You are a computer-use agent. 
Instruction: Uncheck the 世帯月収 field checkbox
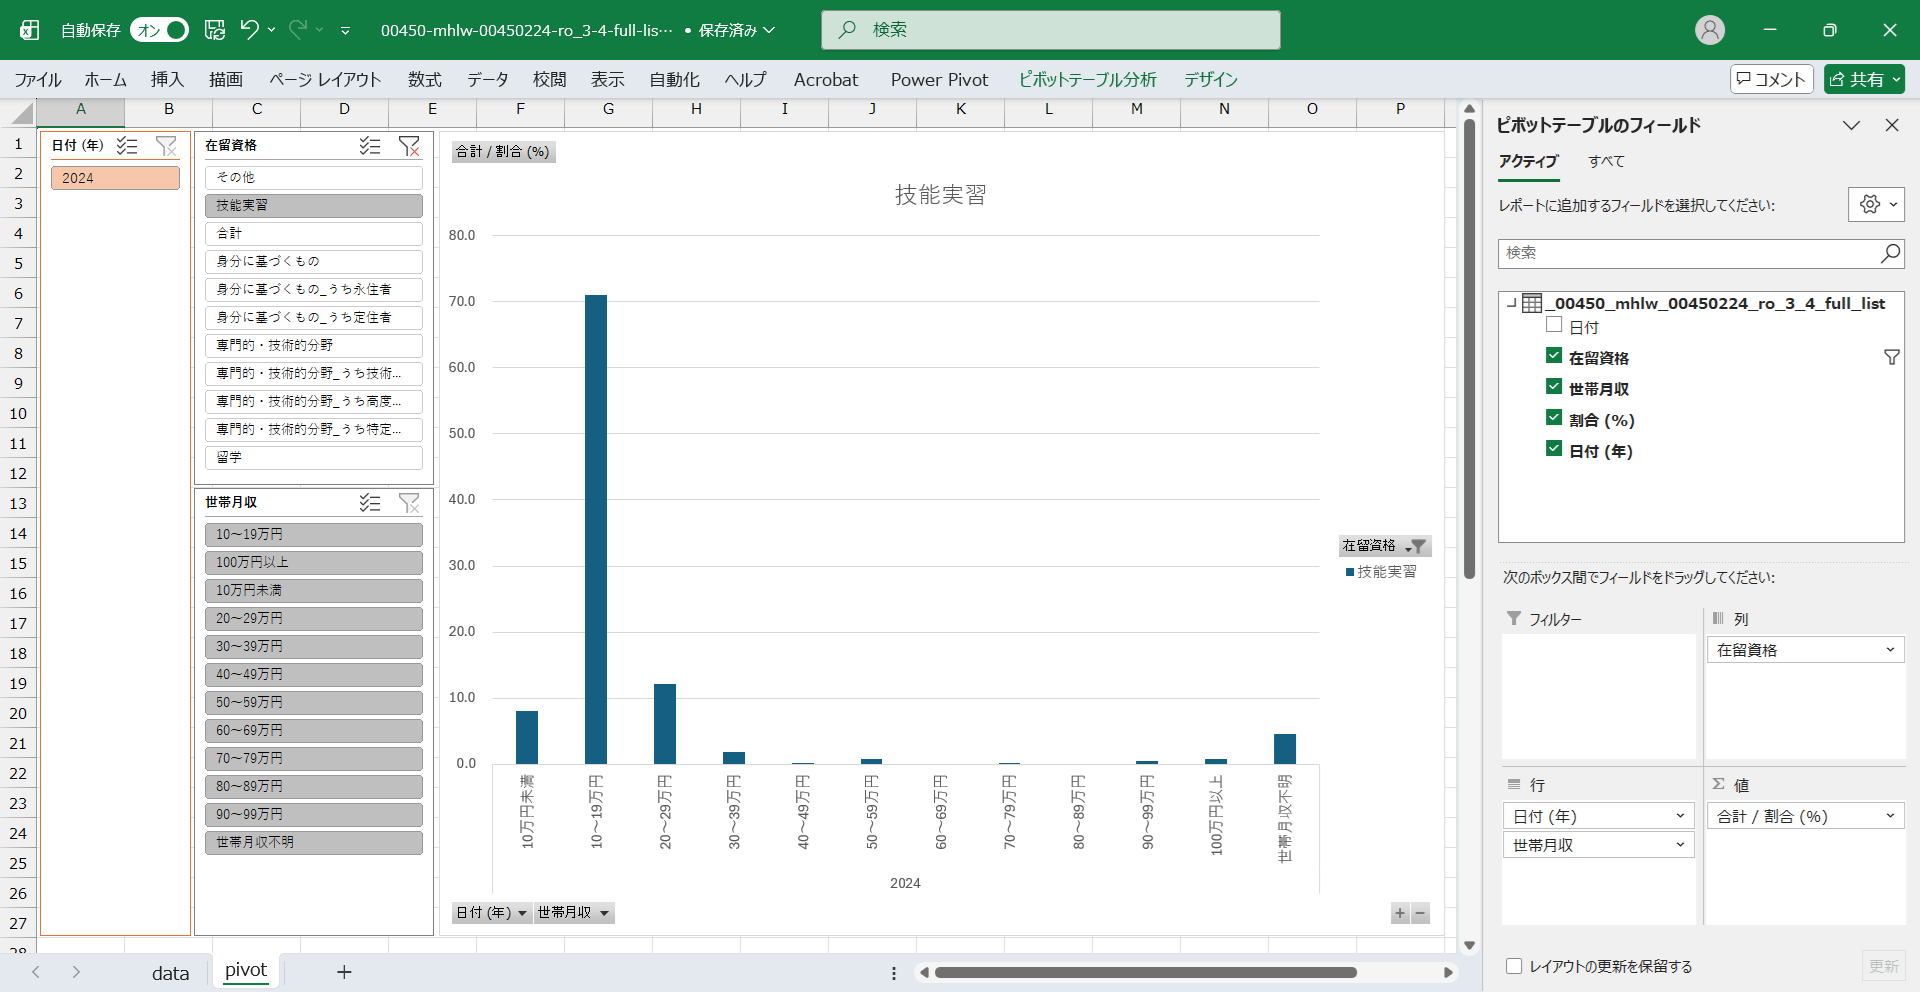(x=1554, y=387)
